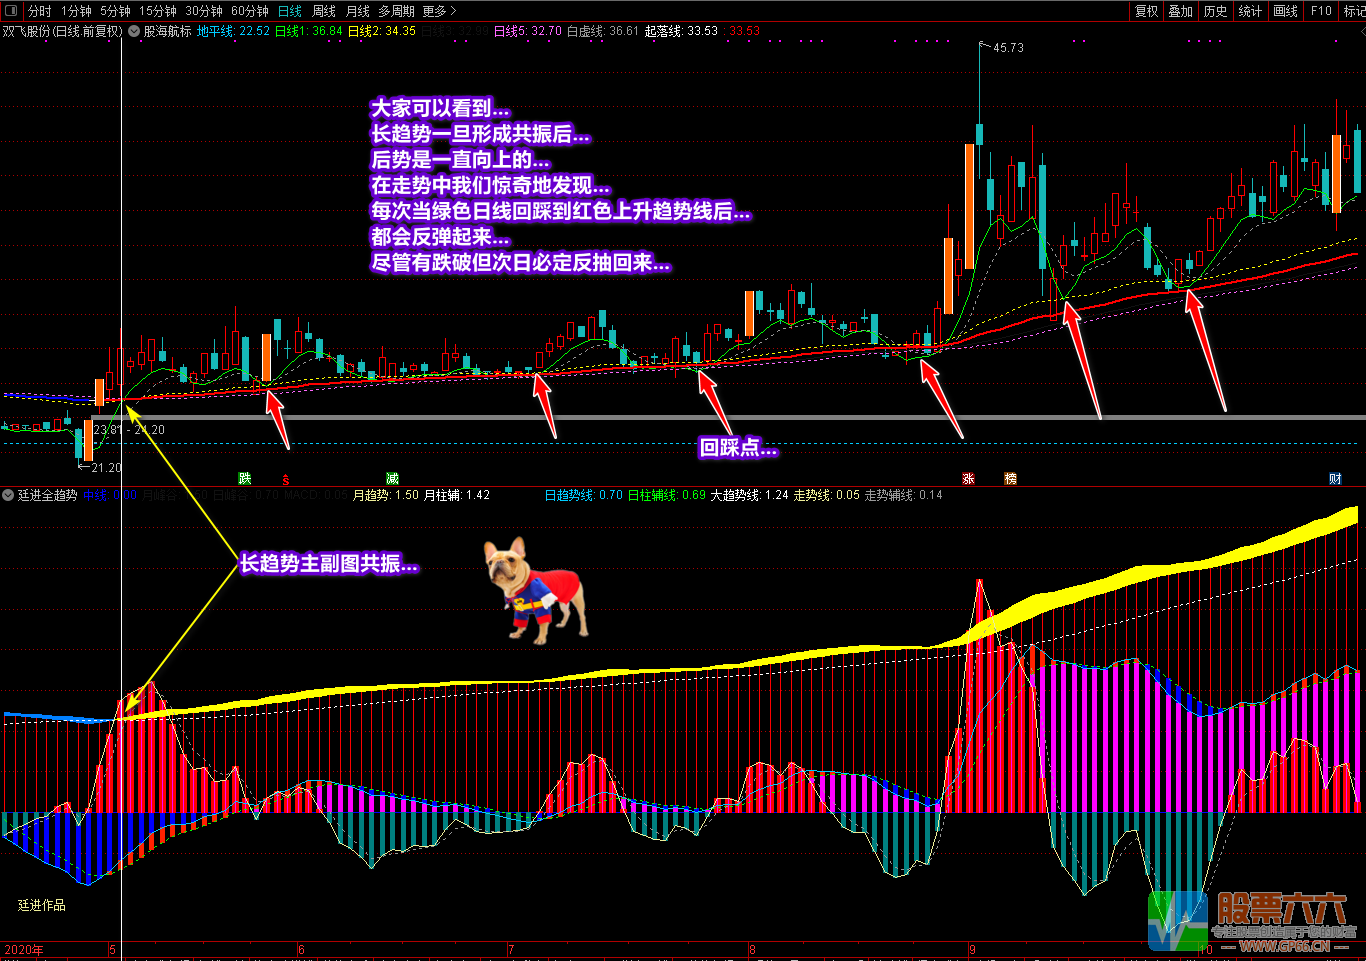Click the 起落线: 33.53 value
Image resolution: width=1366 pixels, height=961 pixels.
[x=681, y=31]
